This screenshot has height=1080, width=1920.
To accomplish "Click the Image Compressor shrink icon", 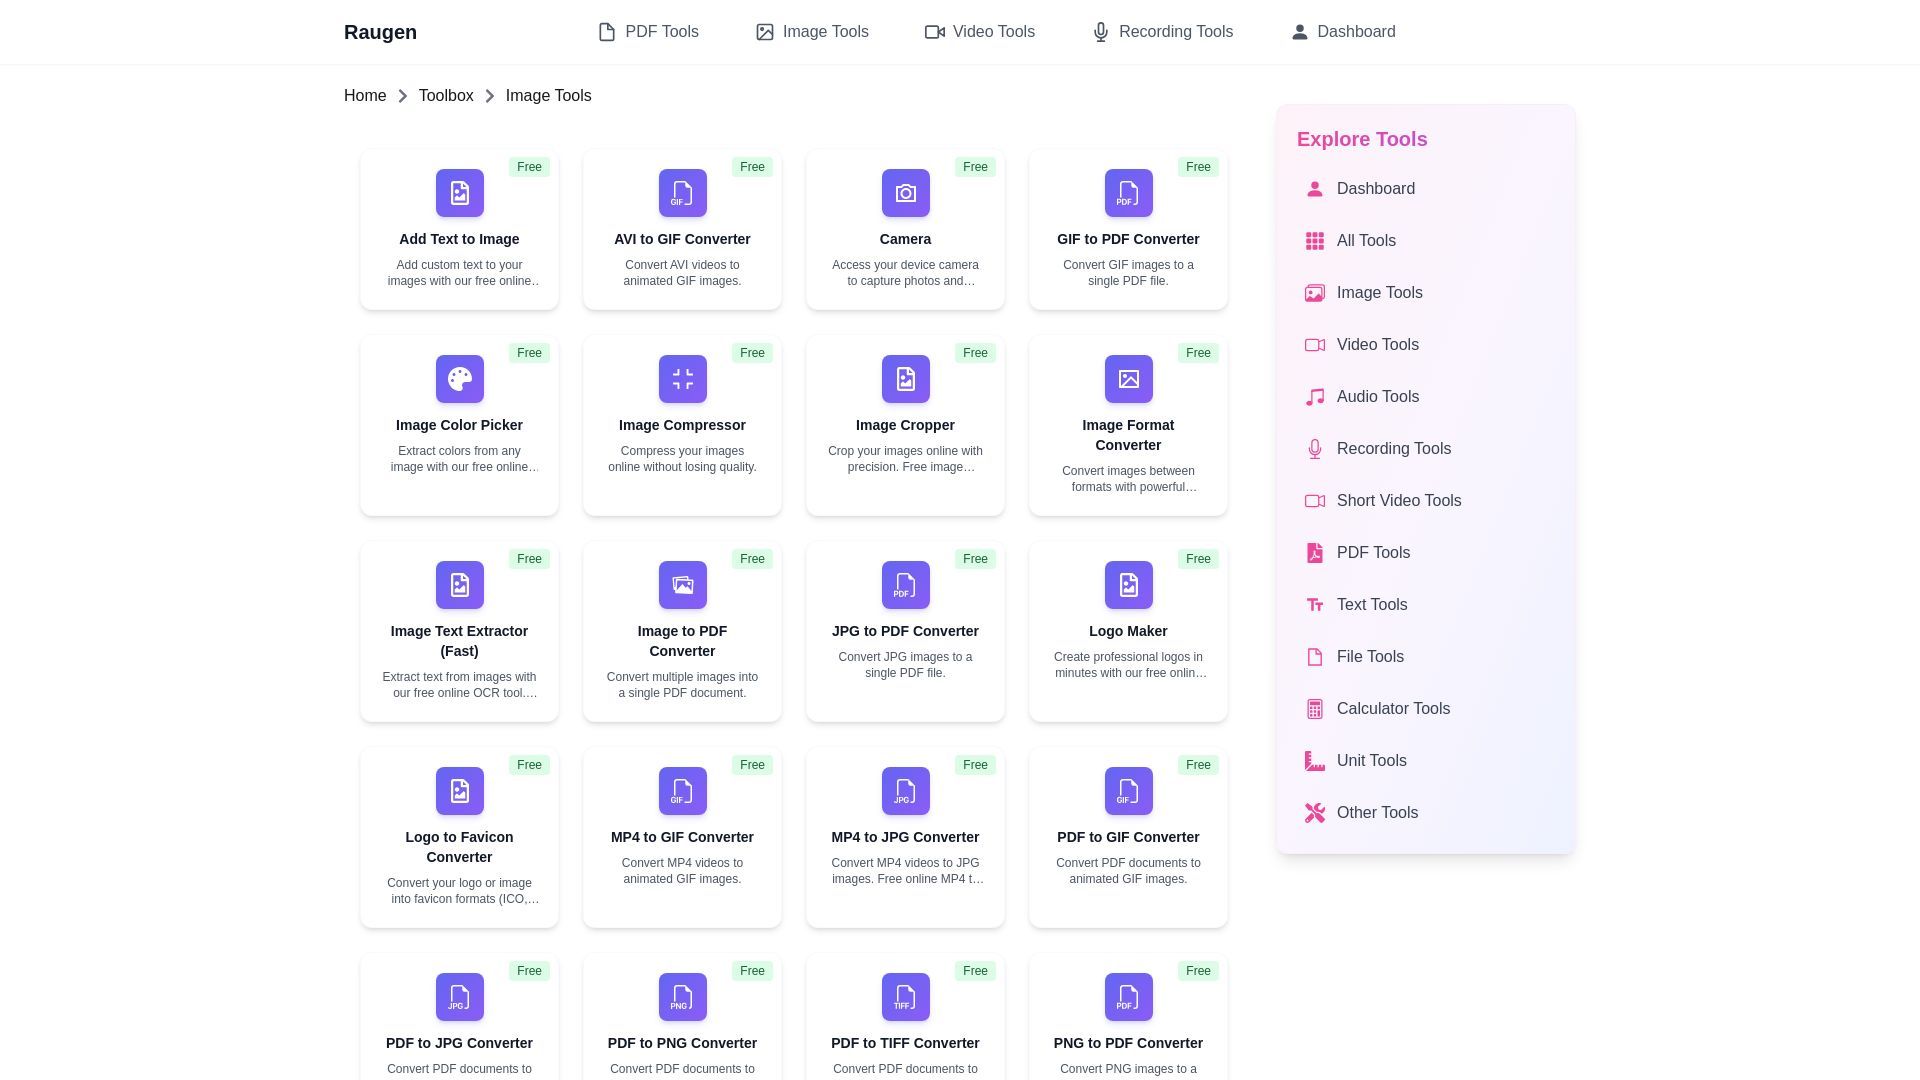I will pos(682,379).
